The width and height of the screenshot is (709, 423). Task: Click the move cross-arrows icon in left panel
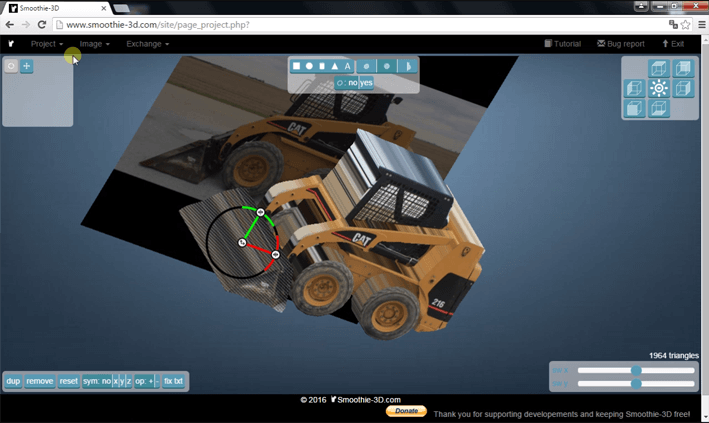point(27,66)
